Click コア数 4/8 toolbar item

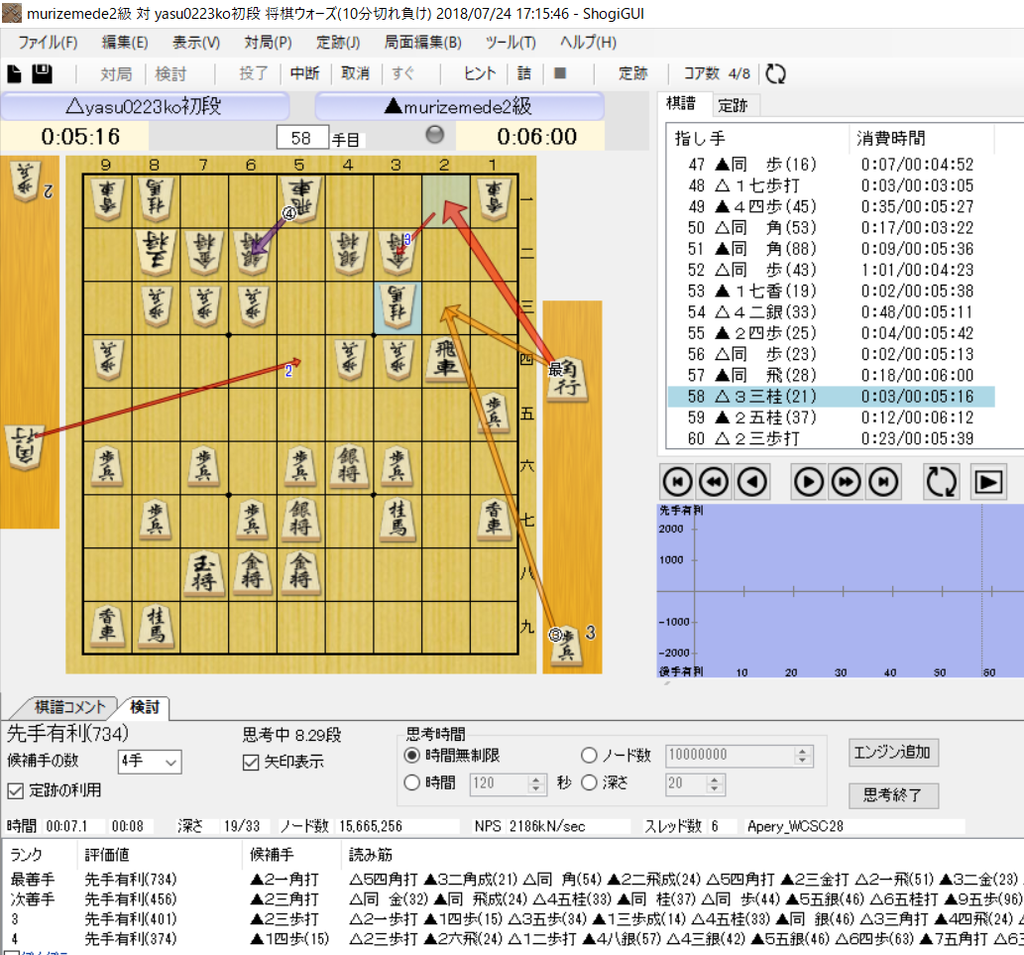(x=716, y=73)
